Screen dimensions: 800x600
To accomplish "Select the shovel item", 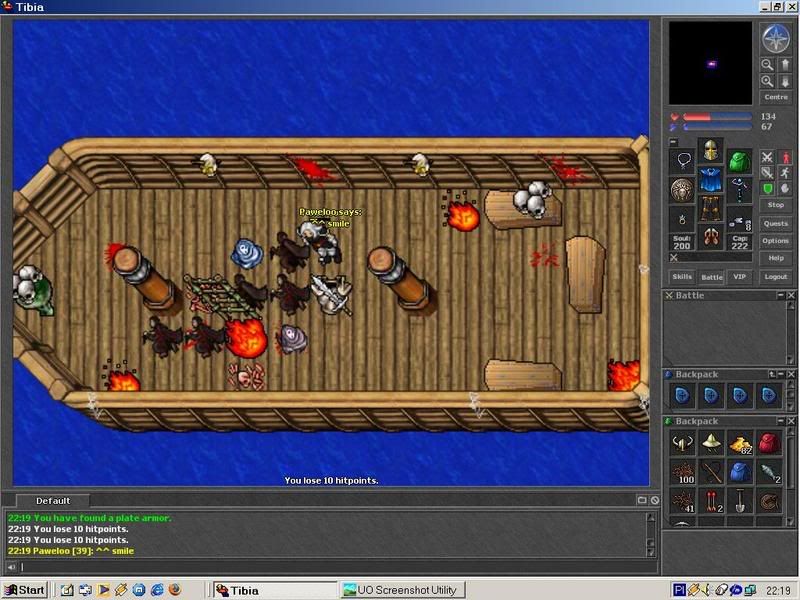I will [740, 502].
